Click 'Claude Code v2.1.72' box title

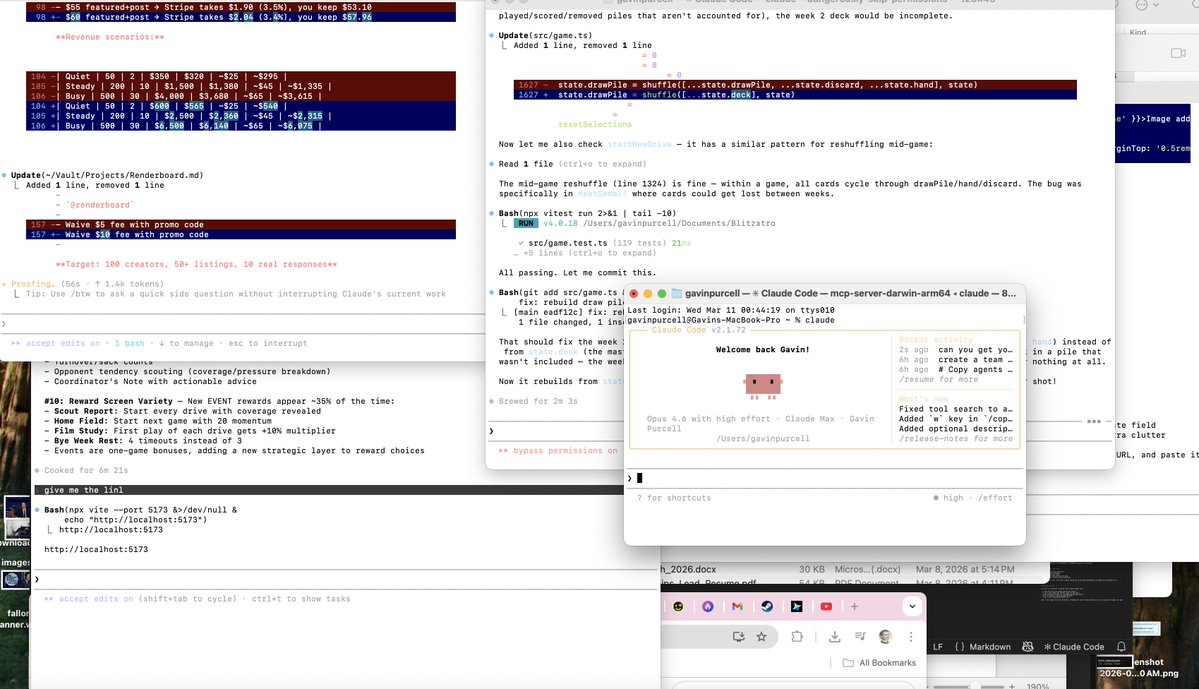click(x=698, y=330)
